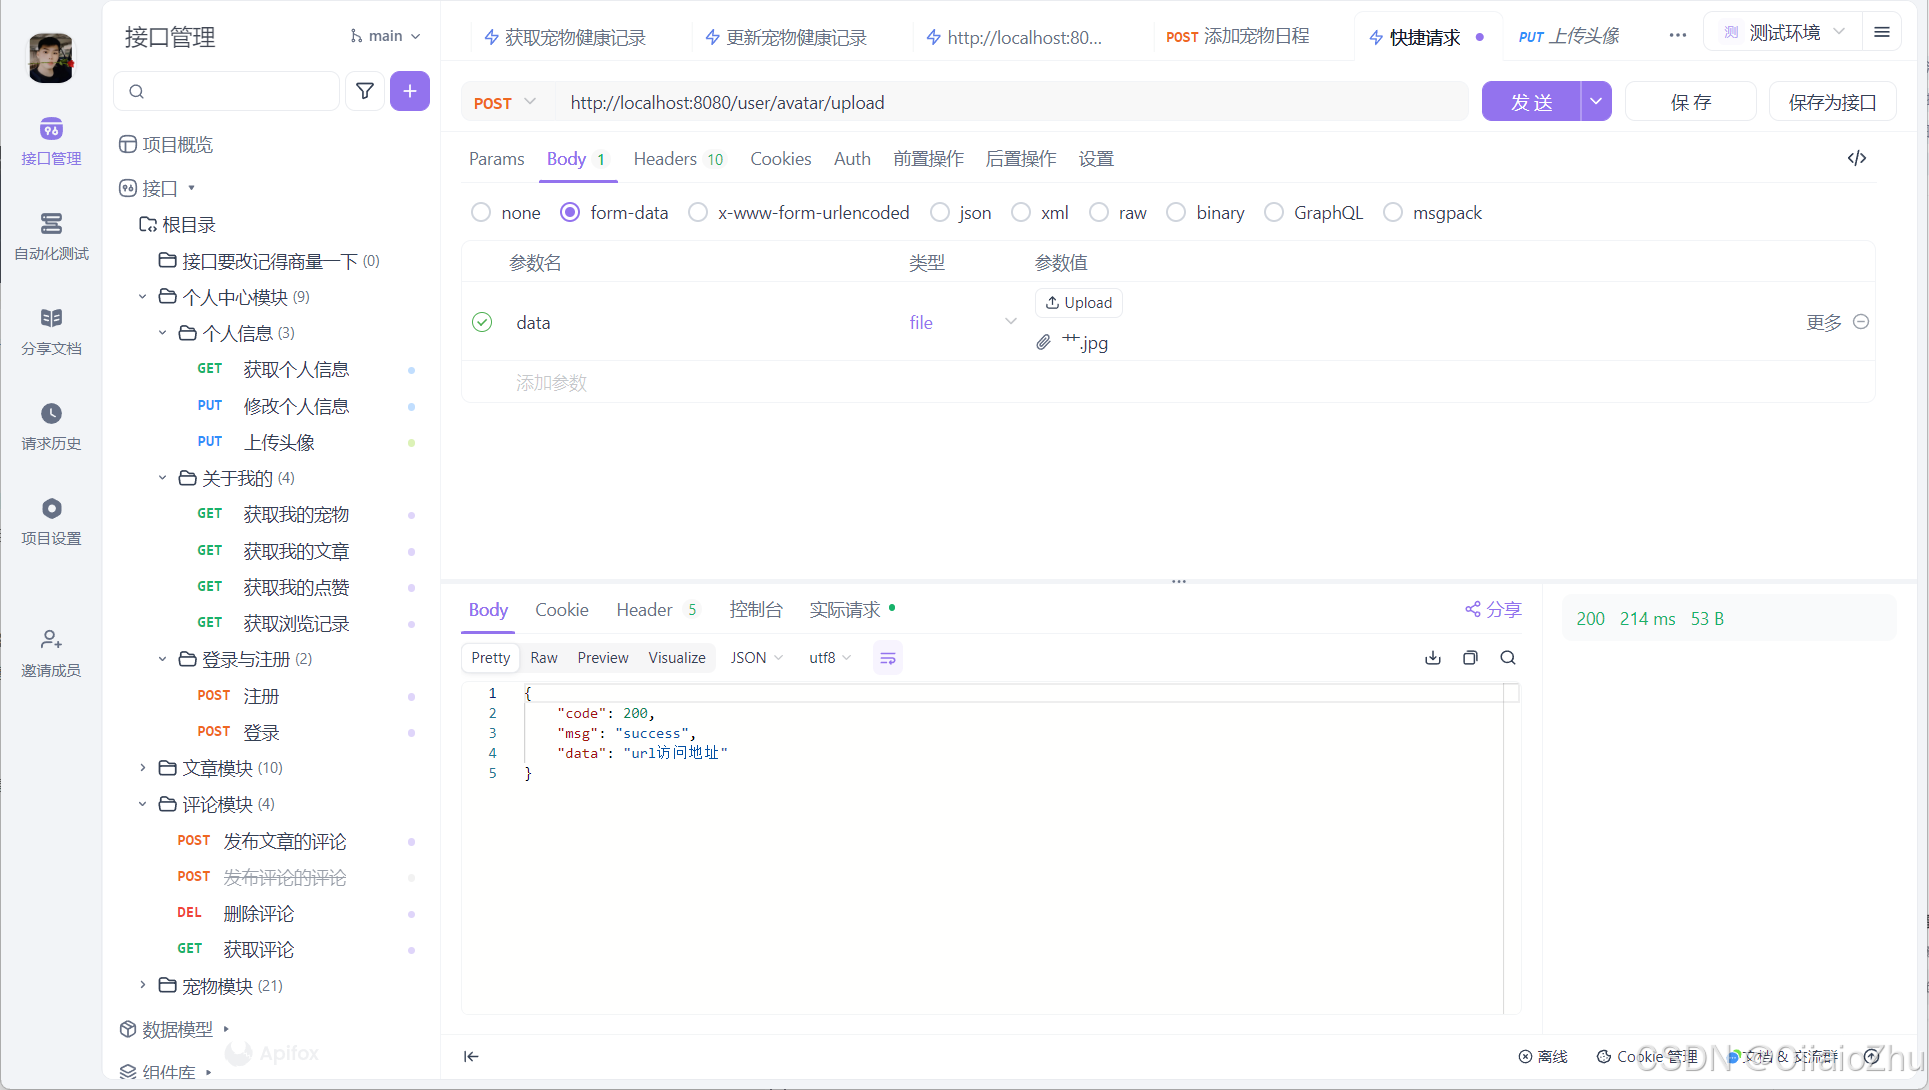Open the POST method dropdown

[505, 103]
